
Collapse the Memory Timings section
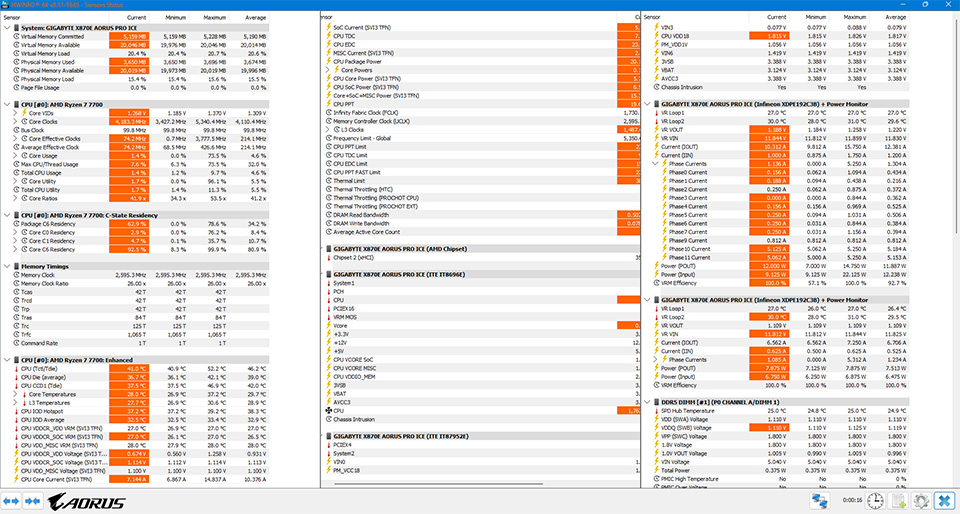point(7,266)
